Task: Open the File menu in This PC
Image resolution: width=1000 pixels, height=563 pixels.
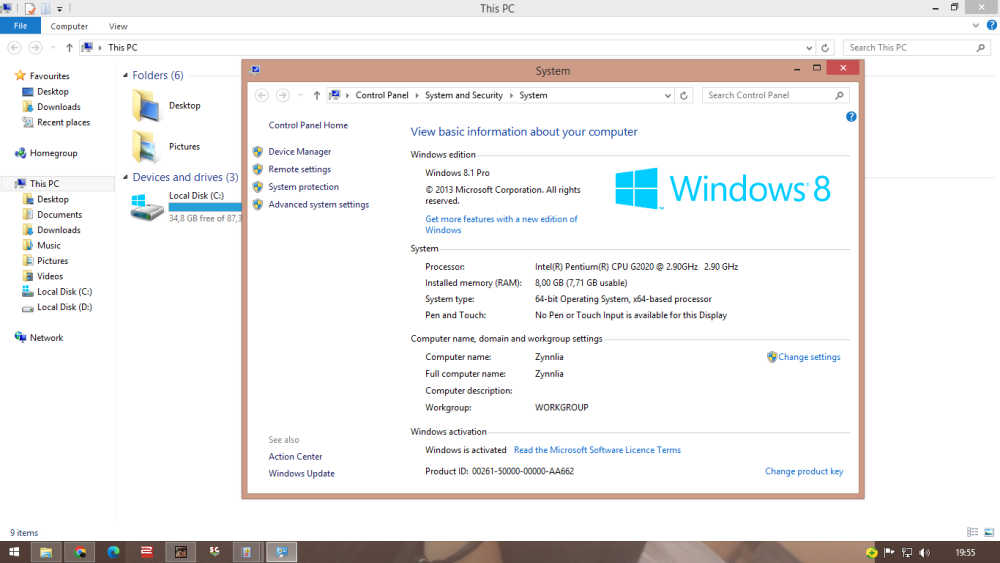Action: pyautogui.click(x=20, y=26)
